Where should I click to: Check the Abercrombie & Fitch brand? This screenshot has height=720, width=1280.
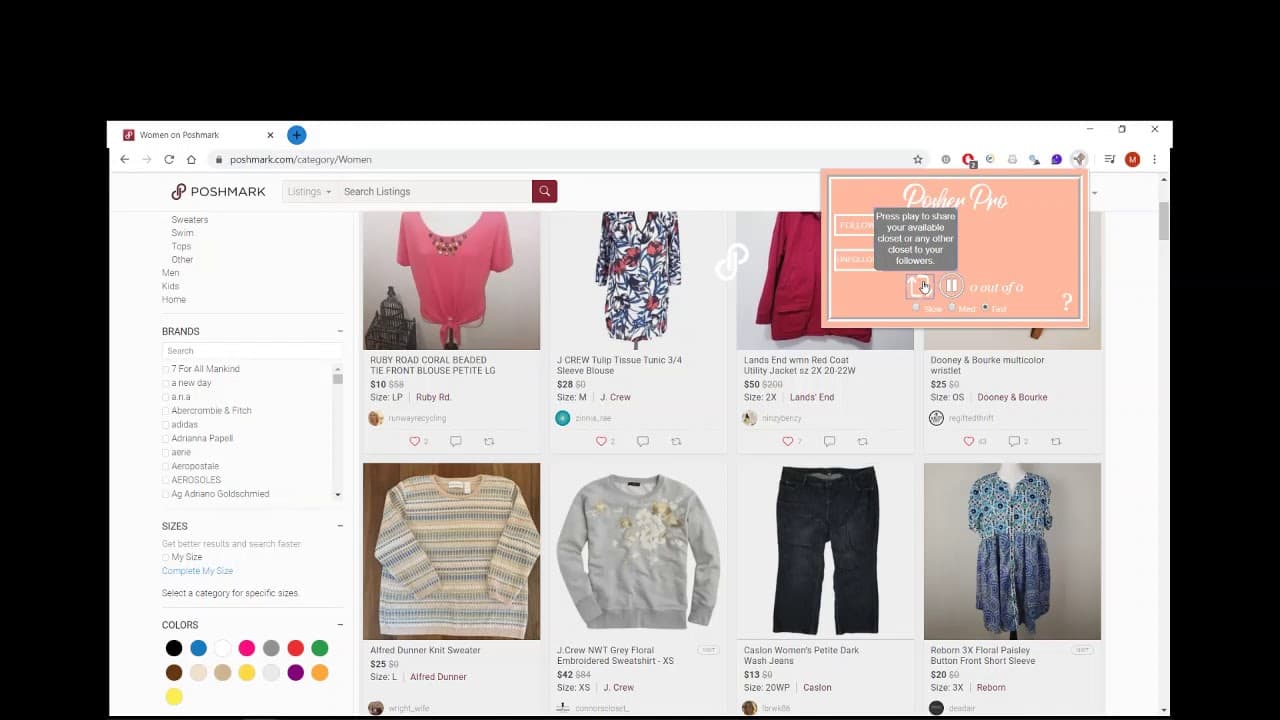coord(166,411)
